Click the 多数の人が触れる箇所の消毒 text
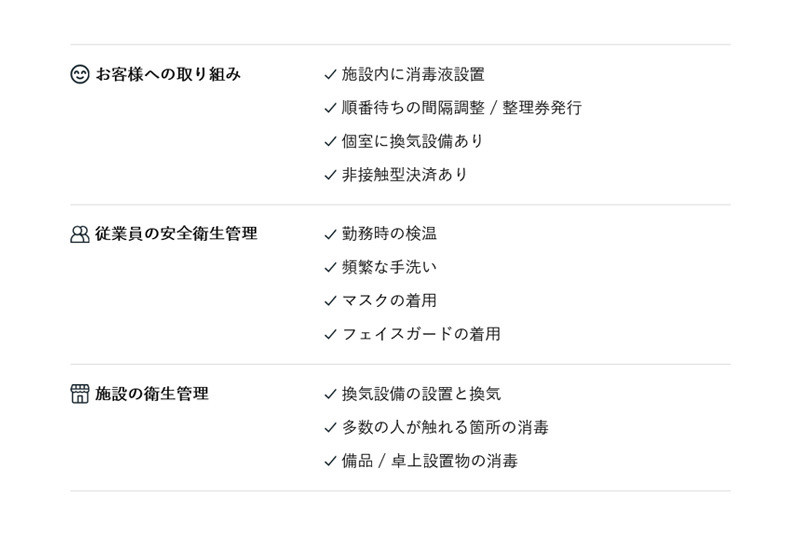 click(445, 428)
